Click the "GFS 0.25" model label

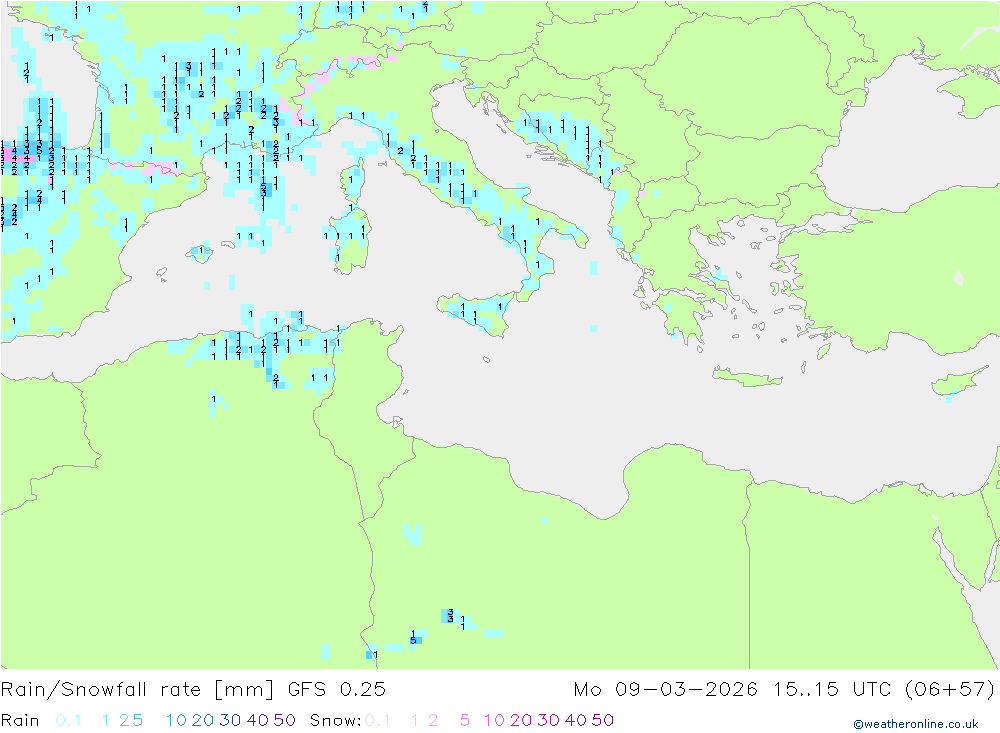tap(337, 690)
